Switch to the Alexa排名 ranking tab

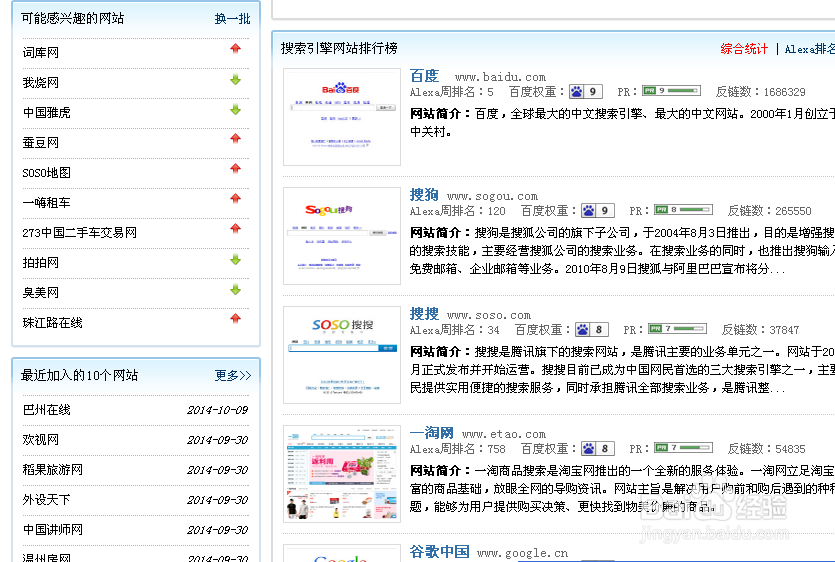pyautogui.click(x=809, y=49)
